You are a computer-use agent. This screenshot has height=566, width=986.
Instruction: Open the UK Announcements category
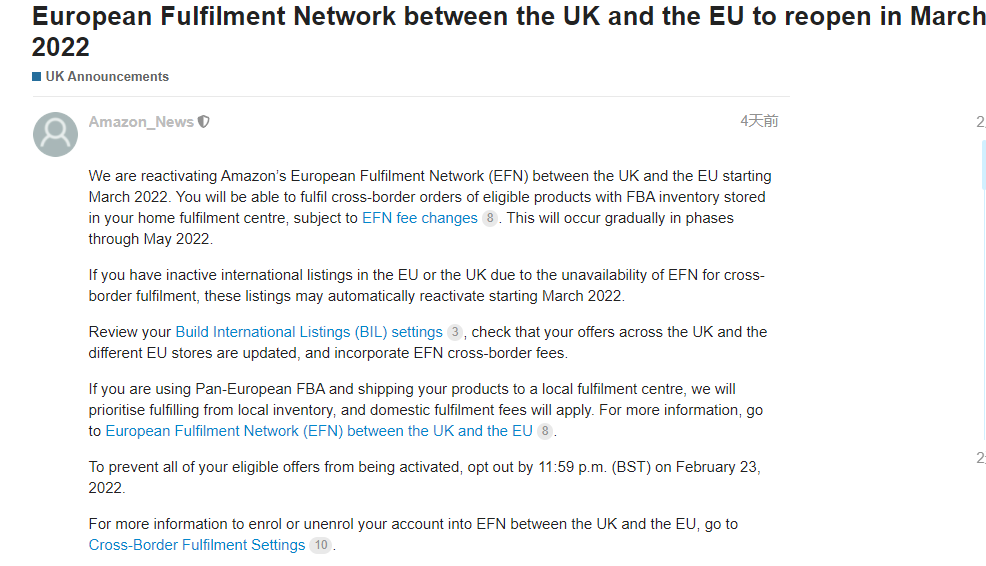pos(107,77)
